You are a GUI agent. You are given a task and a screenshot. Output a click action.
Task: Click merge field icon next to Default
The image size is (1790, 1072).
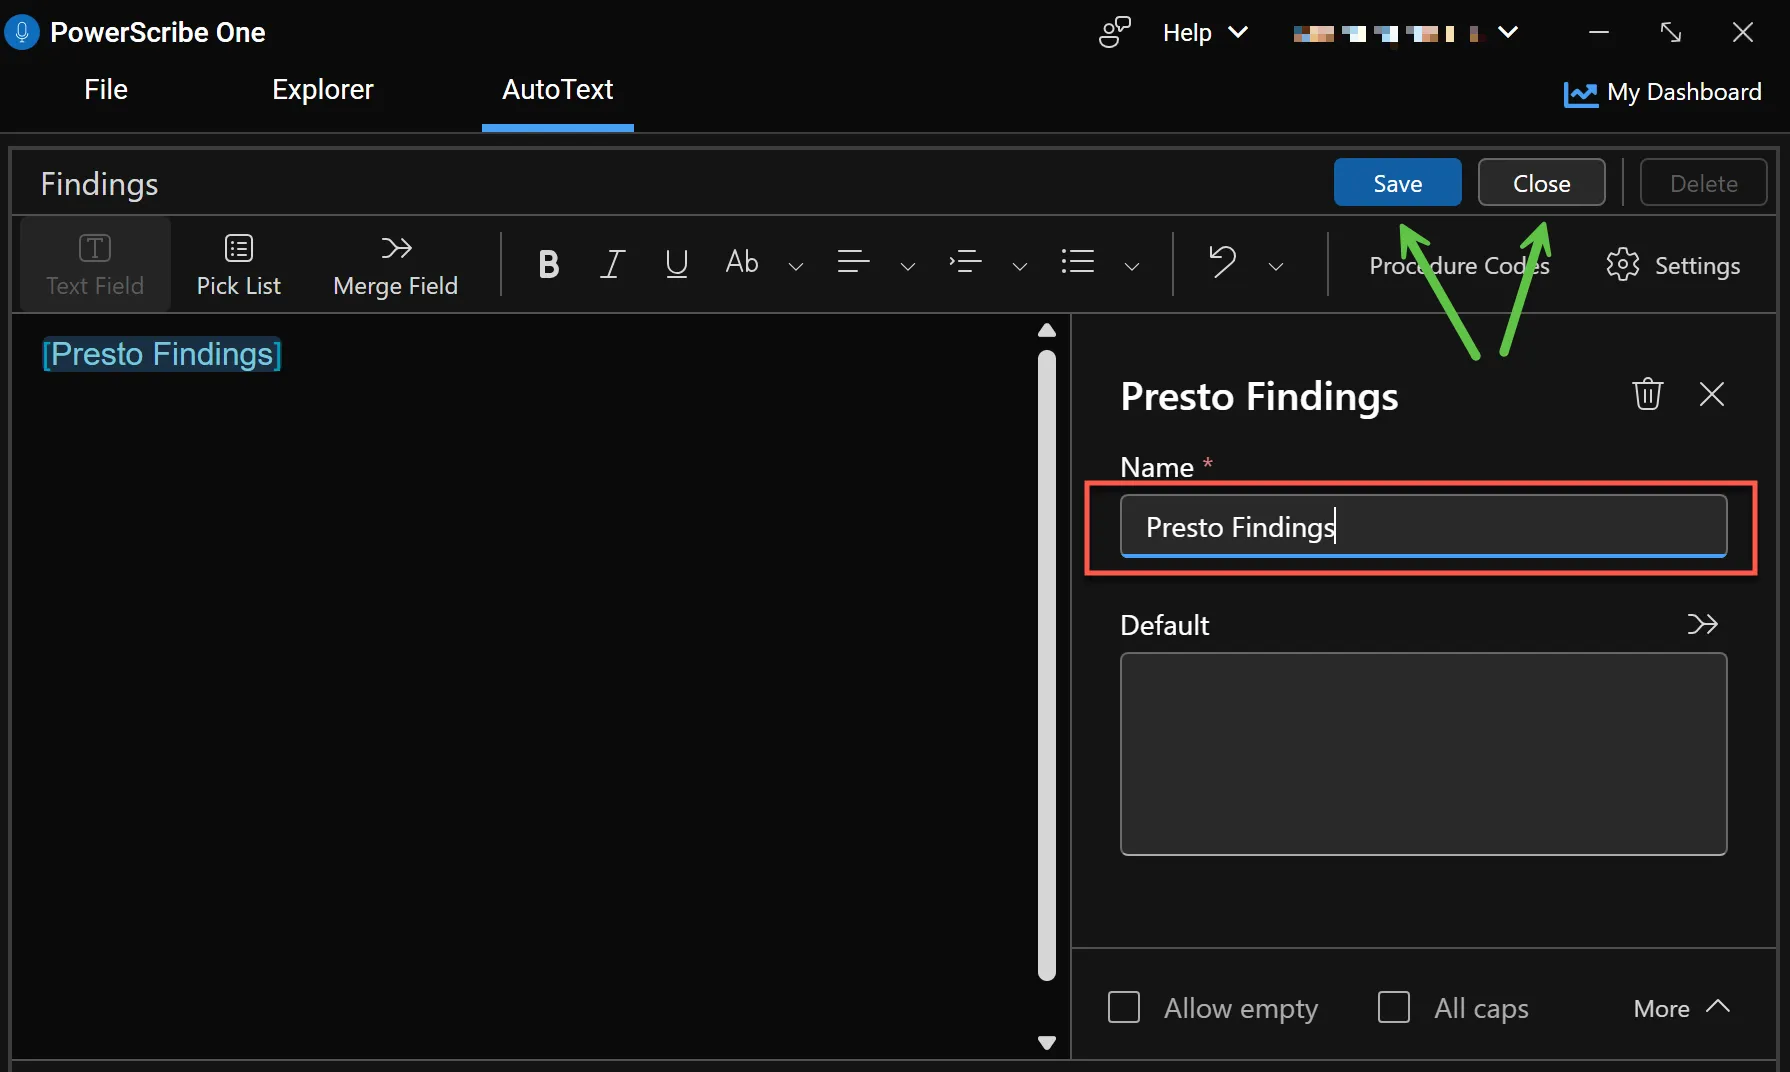1702,624
